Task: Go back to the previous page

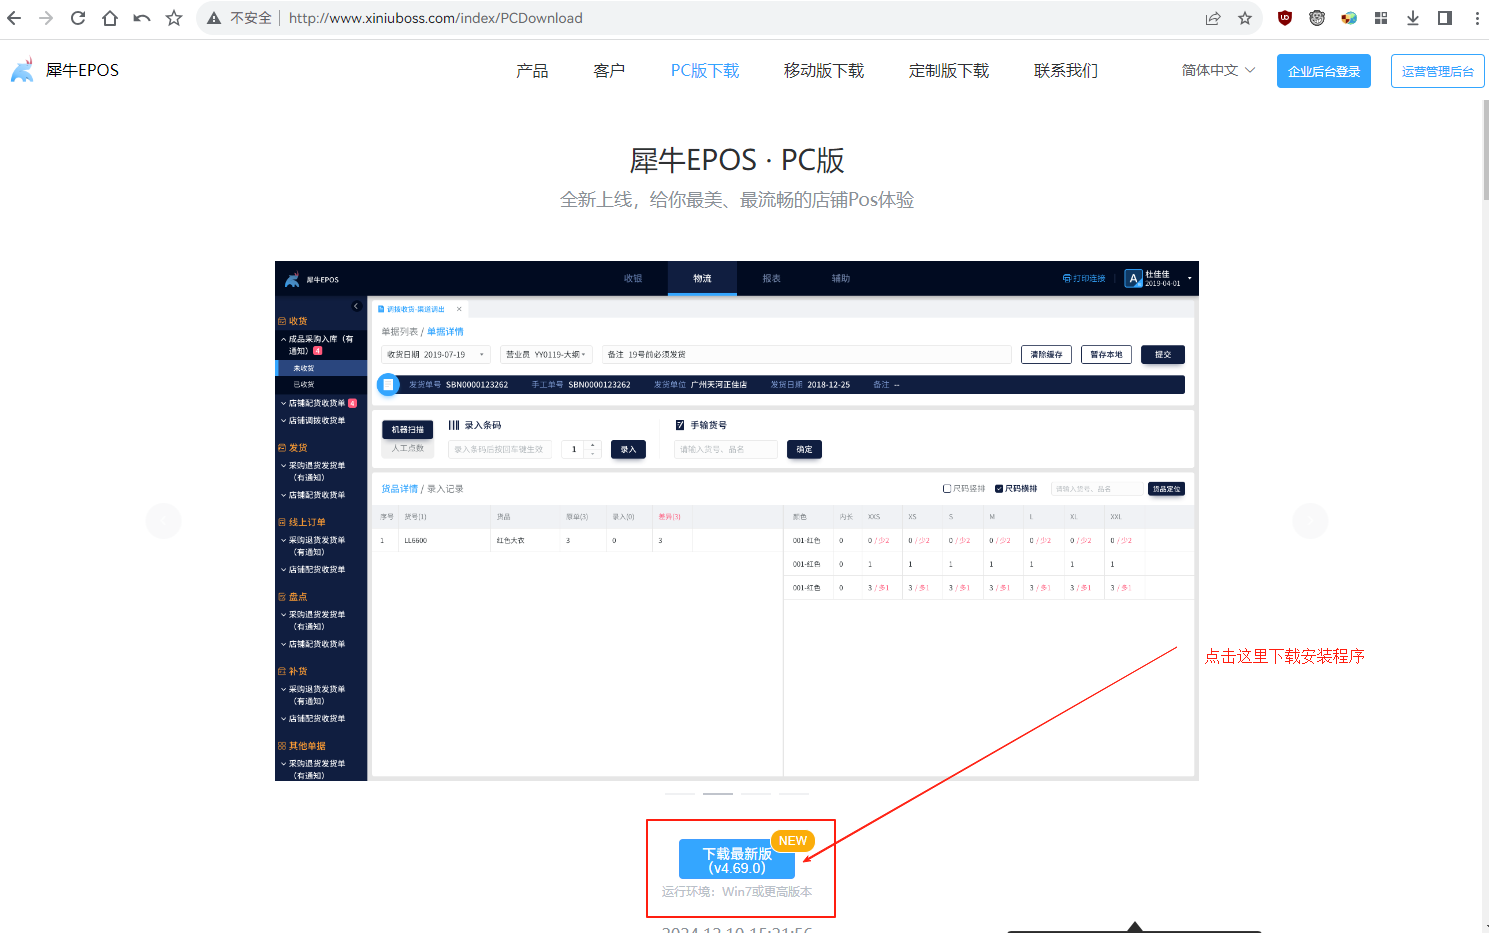Action: pyautogui.click(x=14, y=18)
